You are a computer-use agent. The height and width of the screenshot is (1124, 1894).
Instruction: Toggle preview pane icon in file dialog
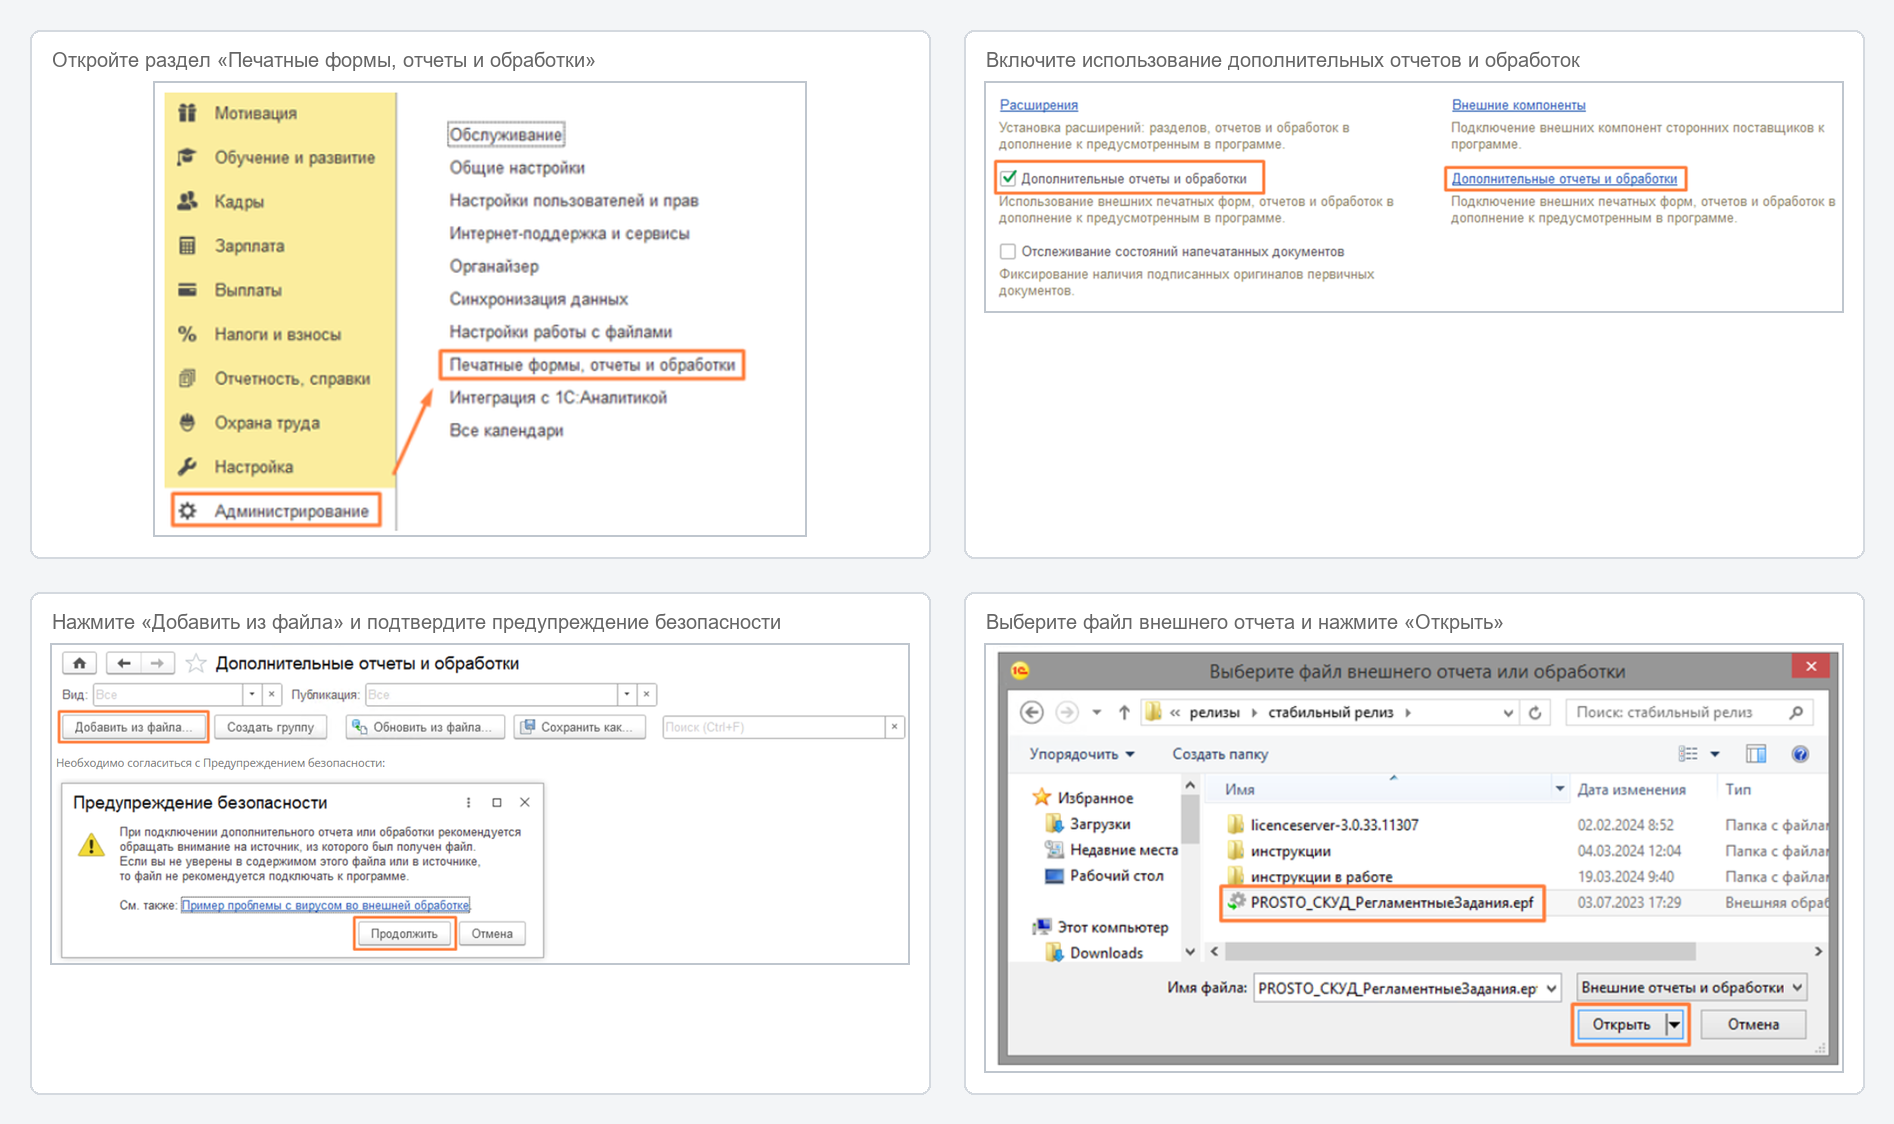pyautogui.click(x=1756, y=754)
